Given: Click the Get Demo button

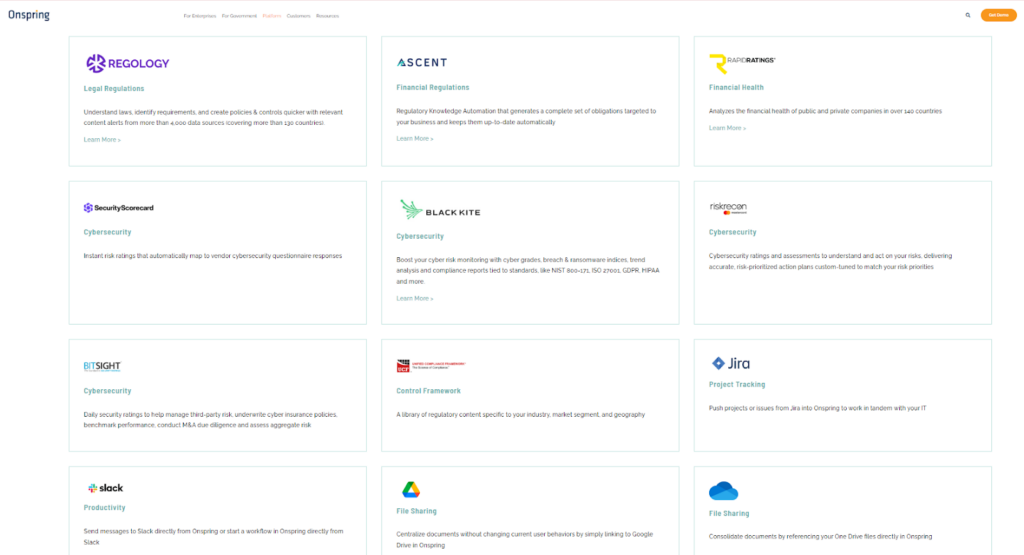Looking at the screenshot, I should click(x=998, y=15).
